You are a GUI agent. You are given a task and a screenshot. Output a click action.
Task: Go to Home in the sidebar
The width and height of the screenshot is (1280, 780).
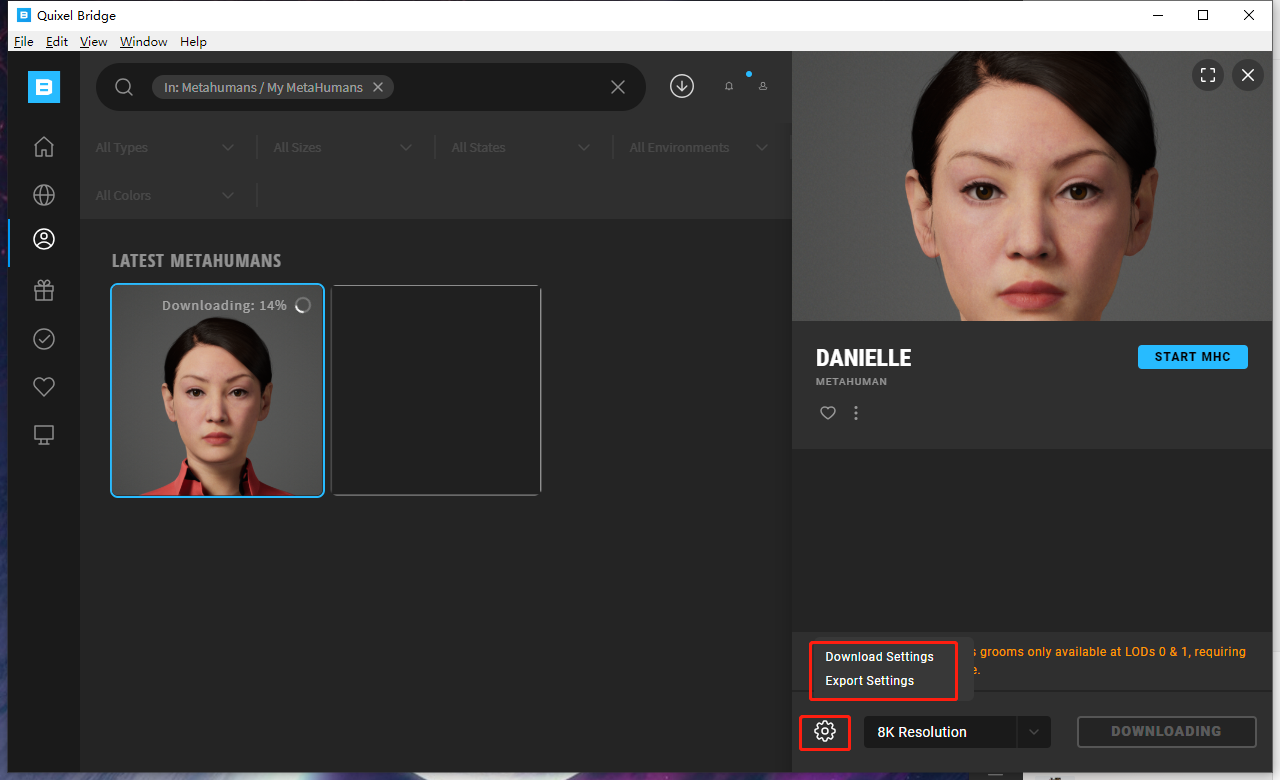pos(44,147)
